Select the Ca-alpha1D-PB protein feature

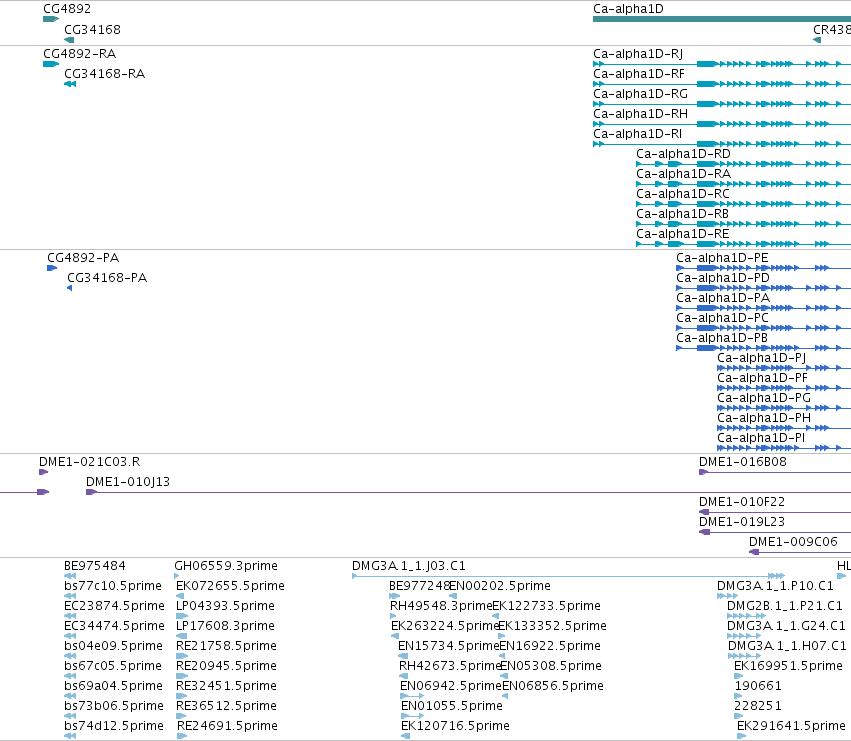click(764, 349)
